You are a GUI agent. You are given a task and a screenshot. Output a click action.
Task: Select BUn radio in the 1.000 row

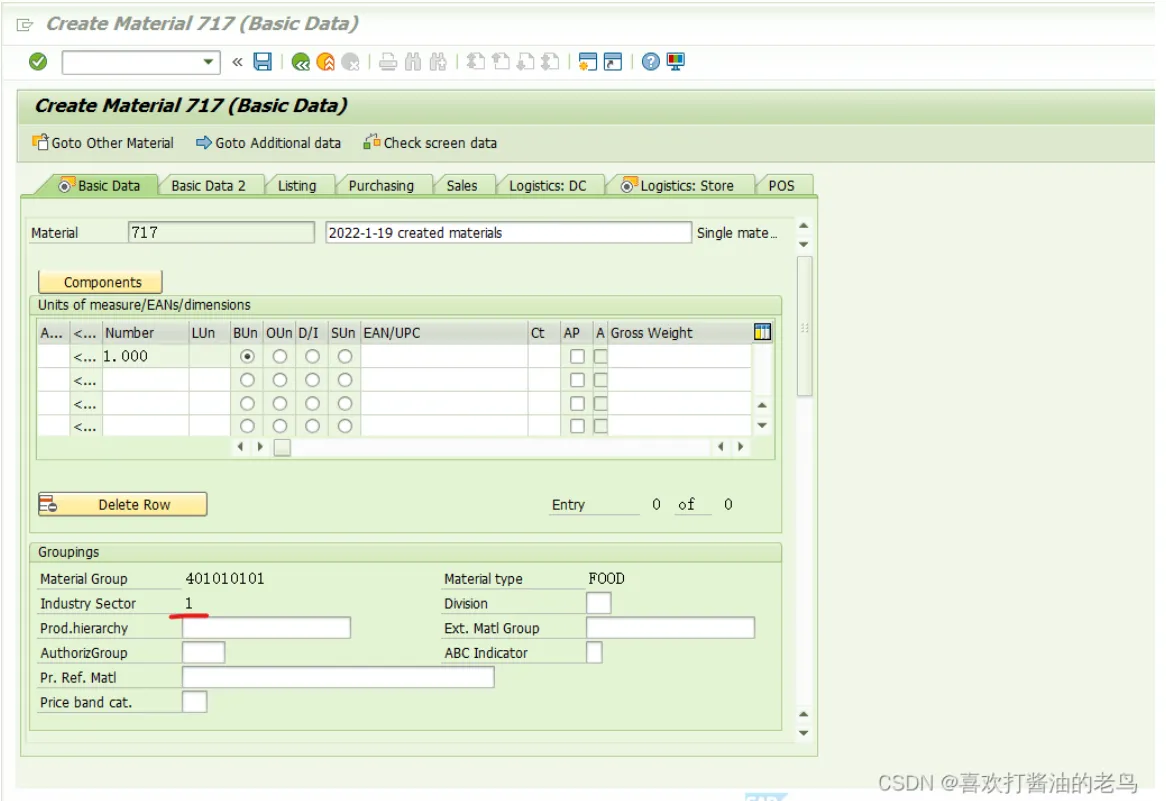click(247, 357)
